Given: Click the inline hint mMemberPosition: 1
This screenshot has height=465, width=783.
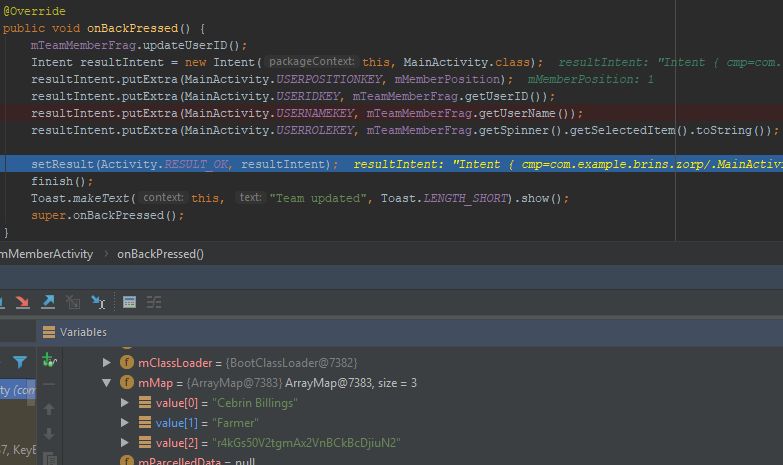Looking at the screenshot, I should (x=590, y=79).
